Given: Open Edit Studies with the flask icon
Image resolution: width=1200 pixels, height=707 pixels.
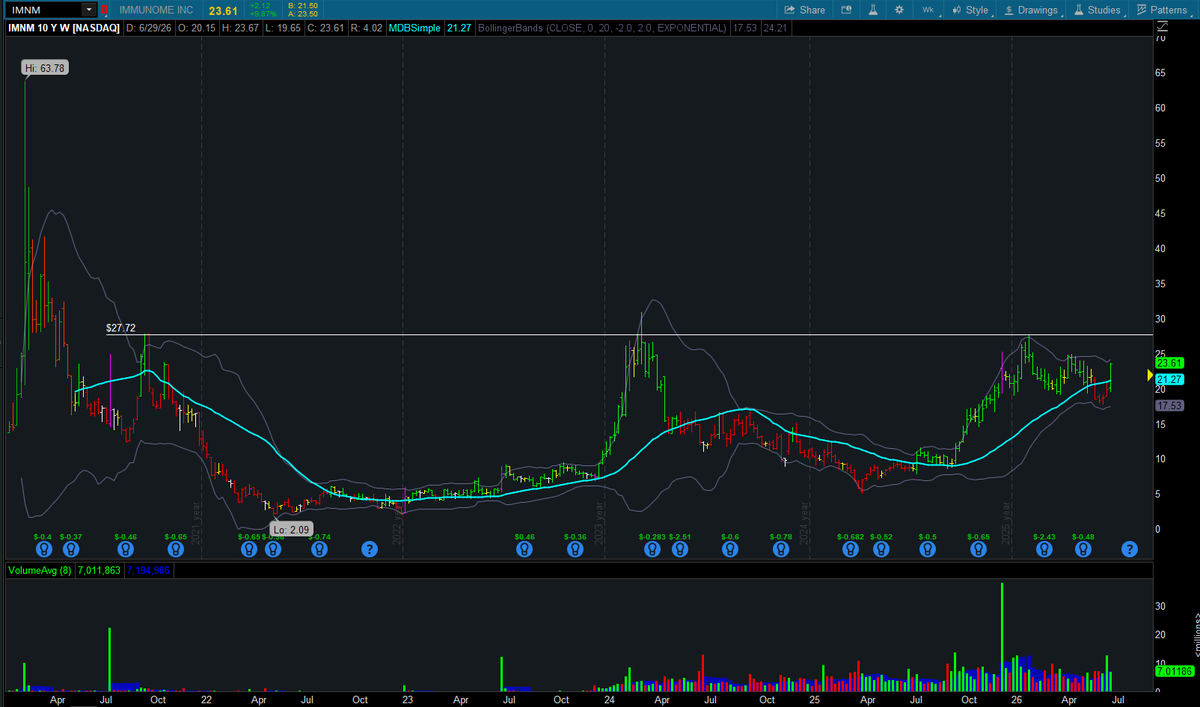Looking at the screenshot, I should pos(873,9).
